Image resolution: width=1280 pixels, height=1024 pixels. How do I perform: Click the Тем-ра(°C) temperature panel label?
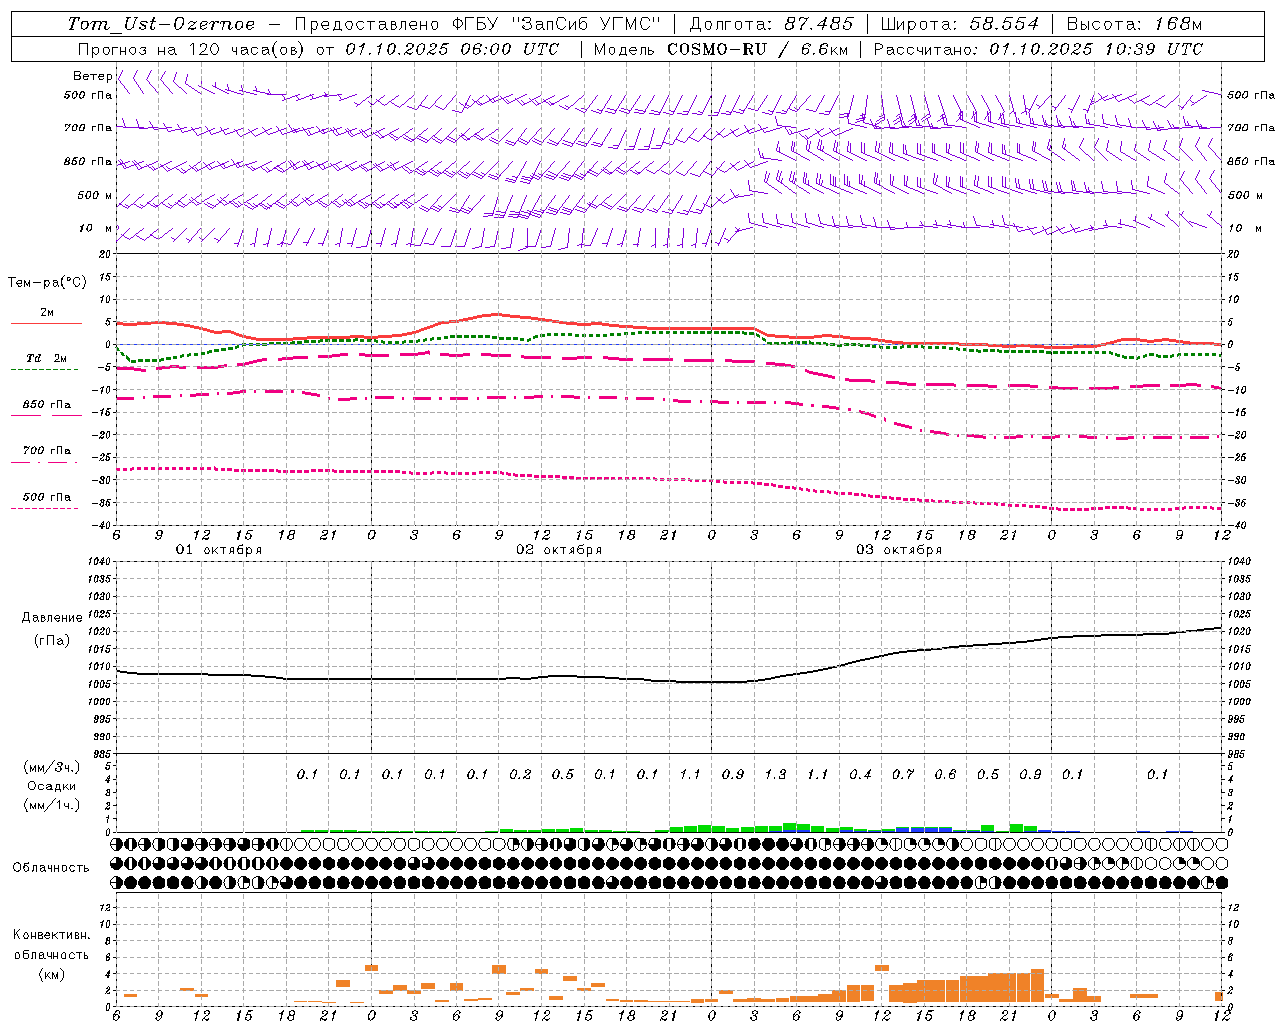[47, 283]
